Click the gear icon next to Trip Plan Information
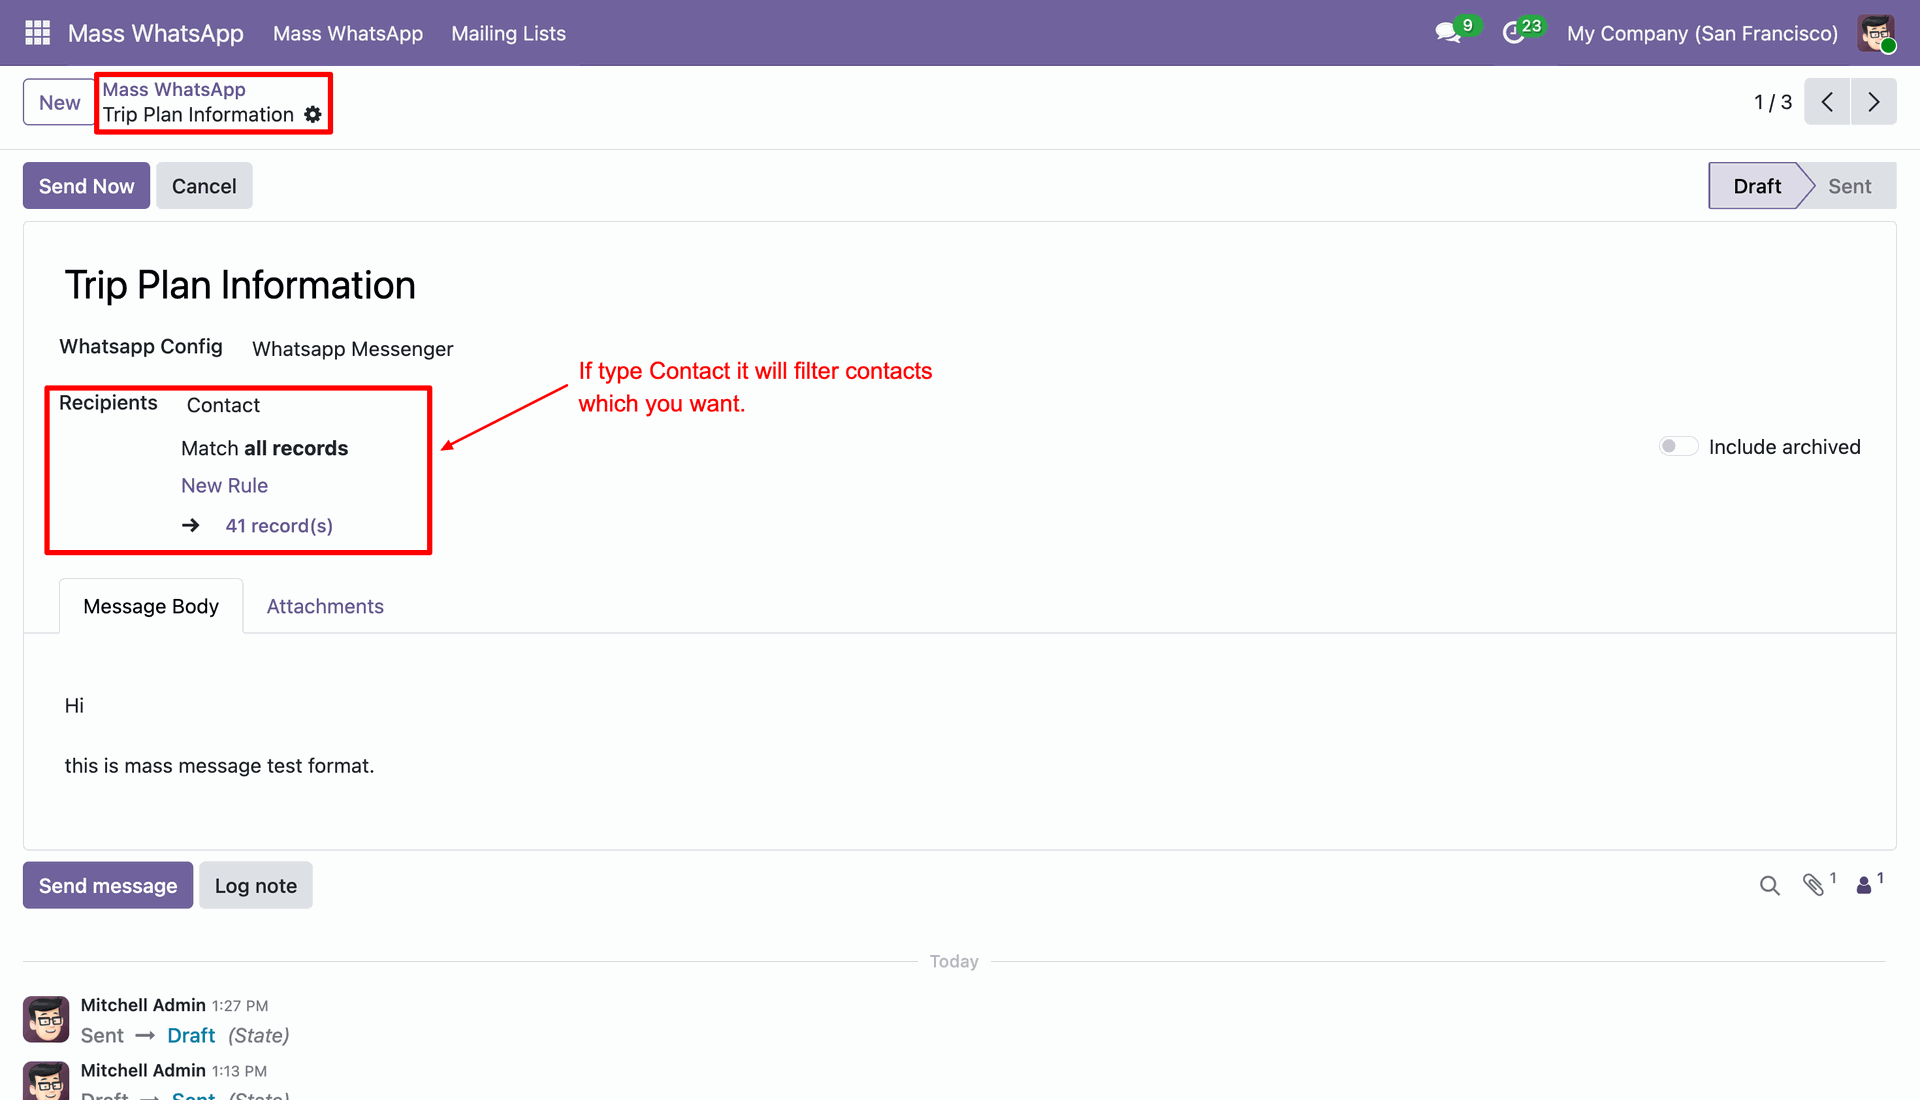 (313, 115)
